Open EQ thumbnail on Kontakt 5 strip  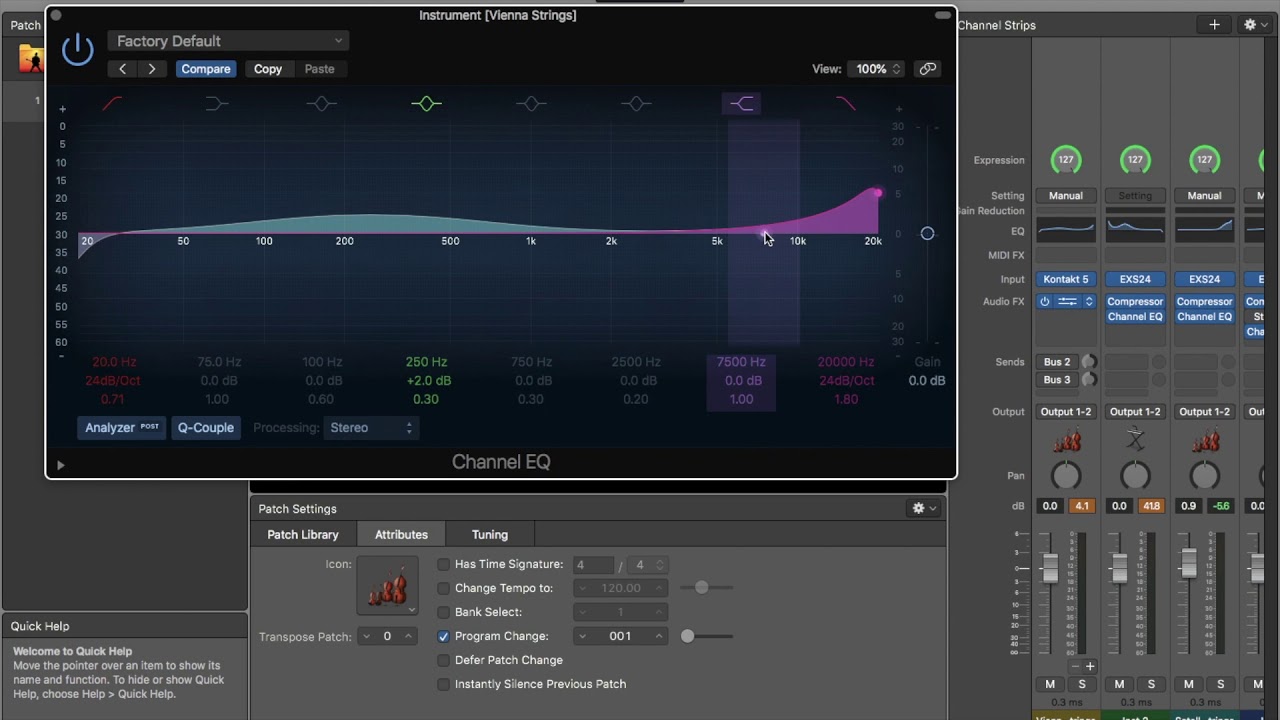[1066, 229]
